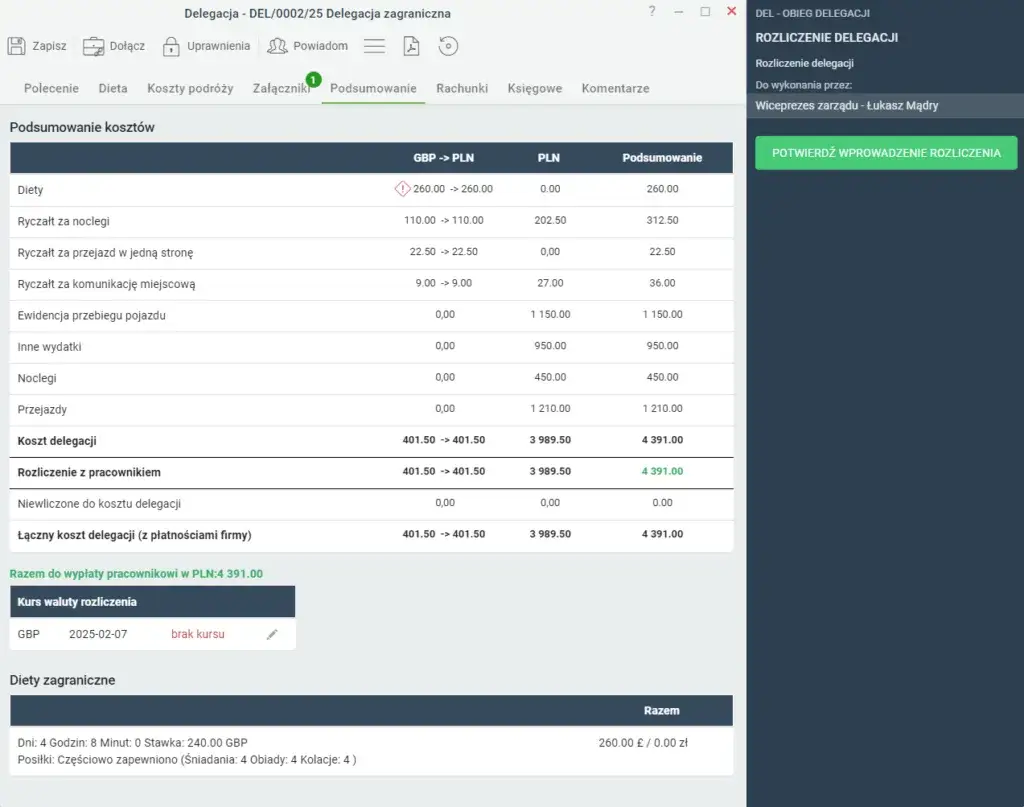Open the Komentarze tab
This screenshot has height=807, width=1024.
coord(615,88)
